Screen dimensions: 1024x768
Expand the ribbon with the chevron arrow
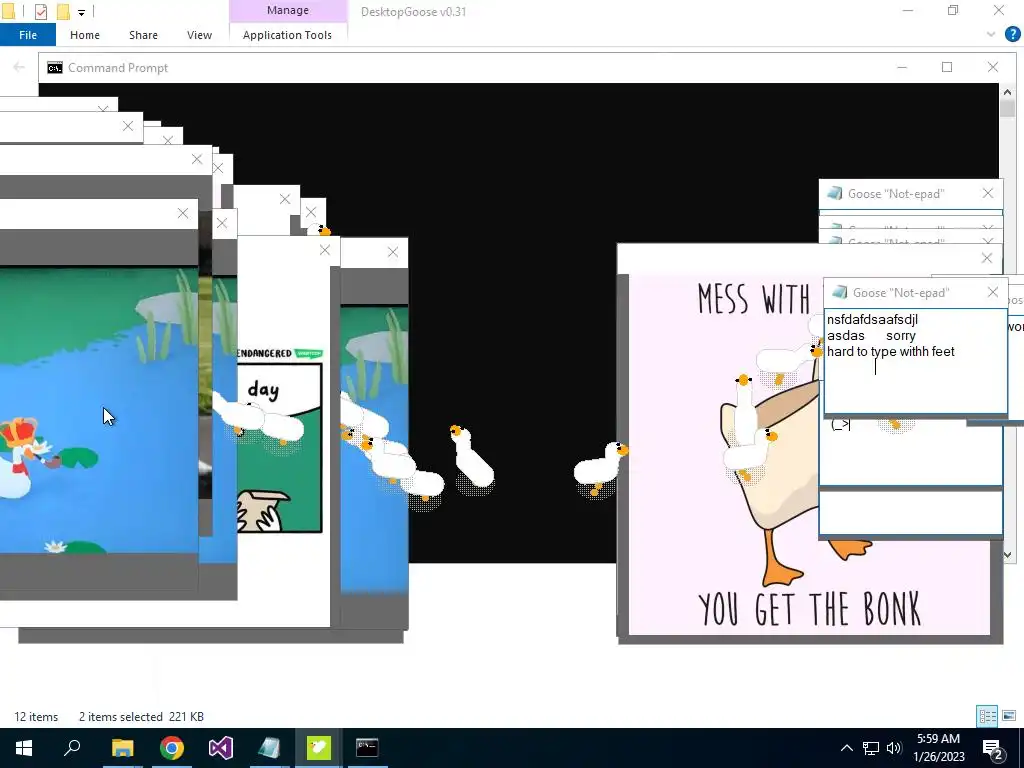991,34
